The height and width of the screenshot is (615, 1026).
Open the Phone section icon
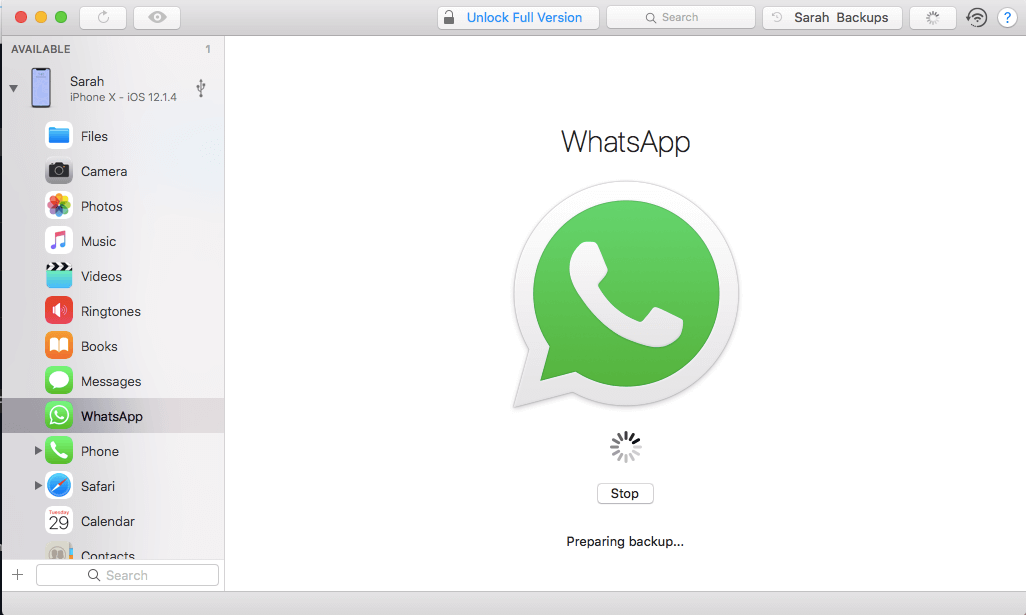point(59,451)
